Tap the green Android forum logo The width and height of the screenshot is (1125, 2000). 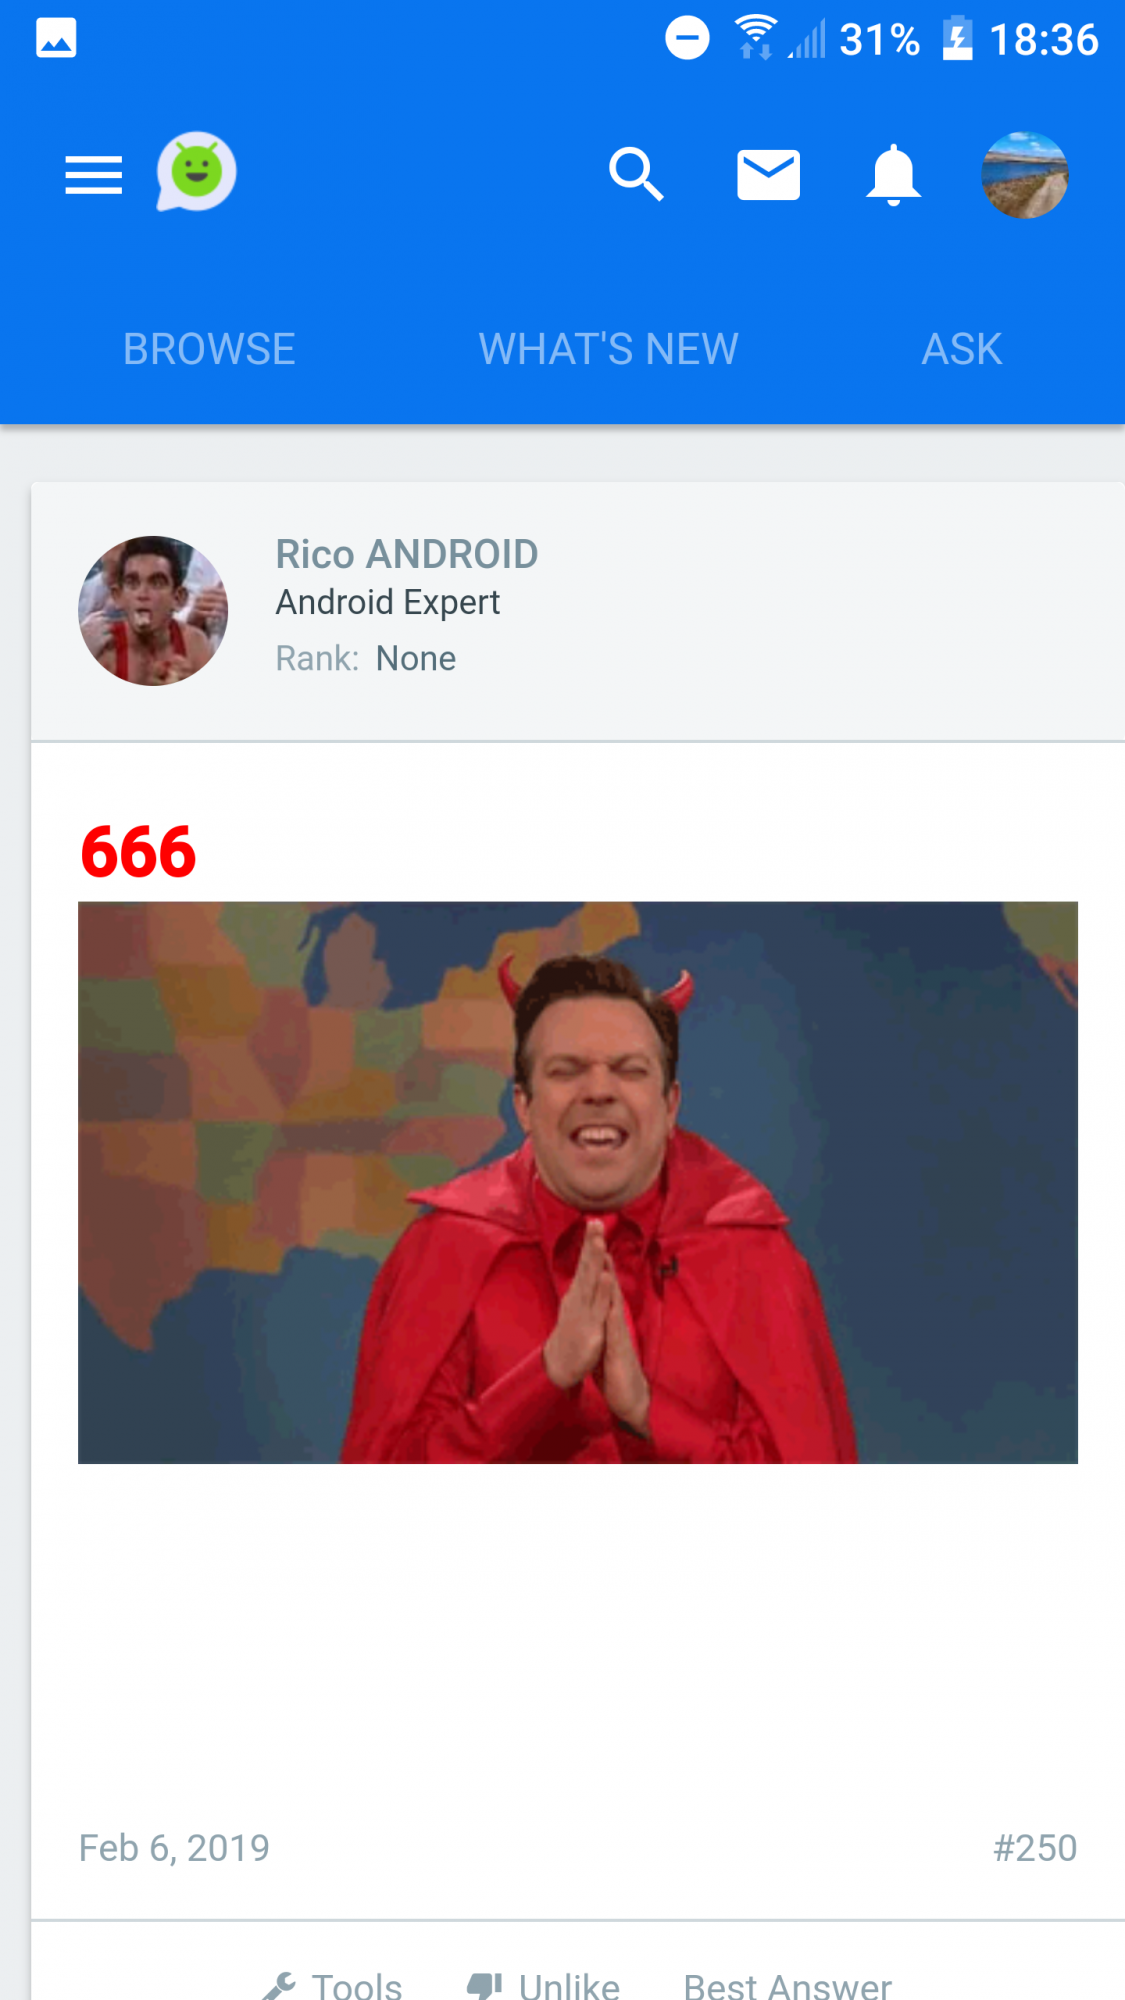coord(196,172)
